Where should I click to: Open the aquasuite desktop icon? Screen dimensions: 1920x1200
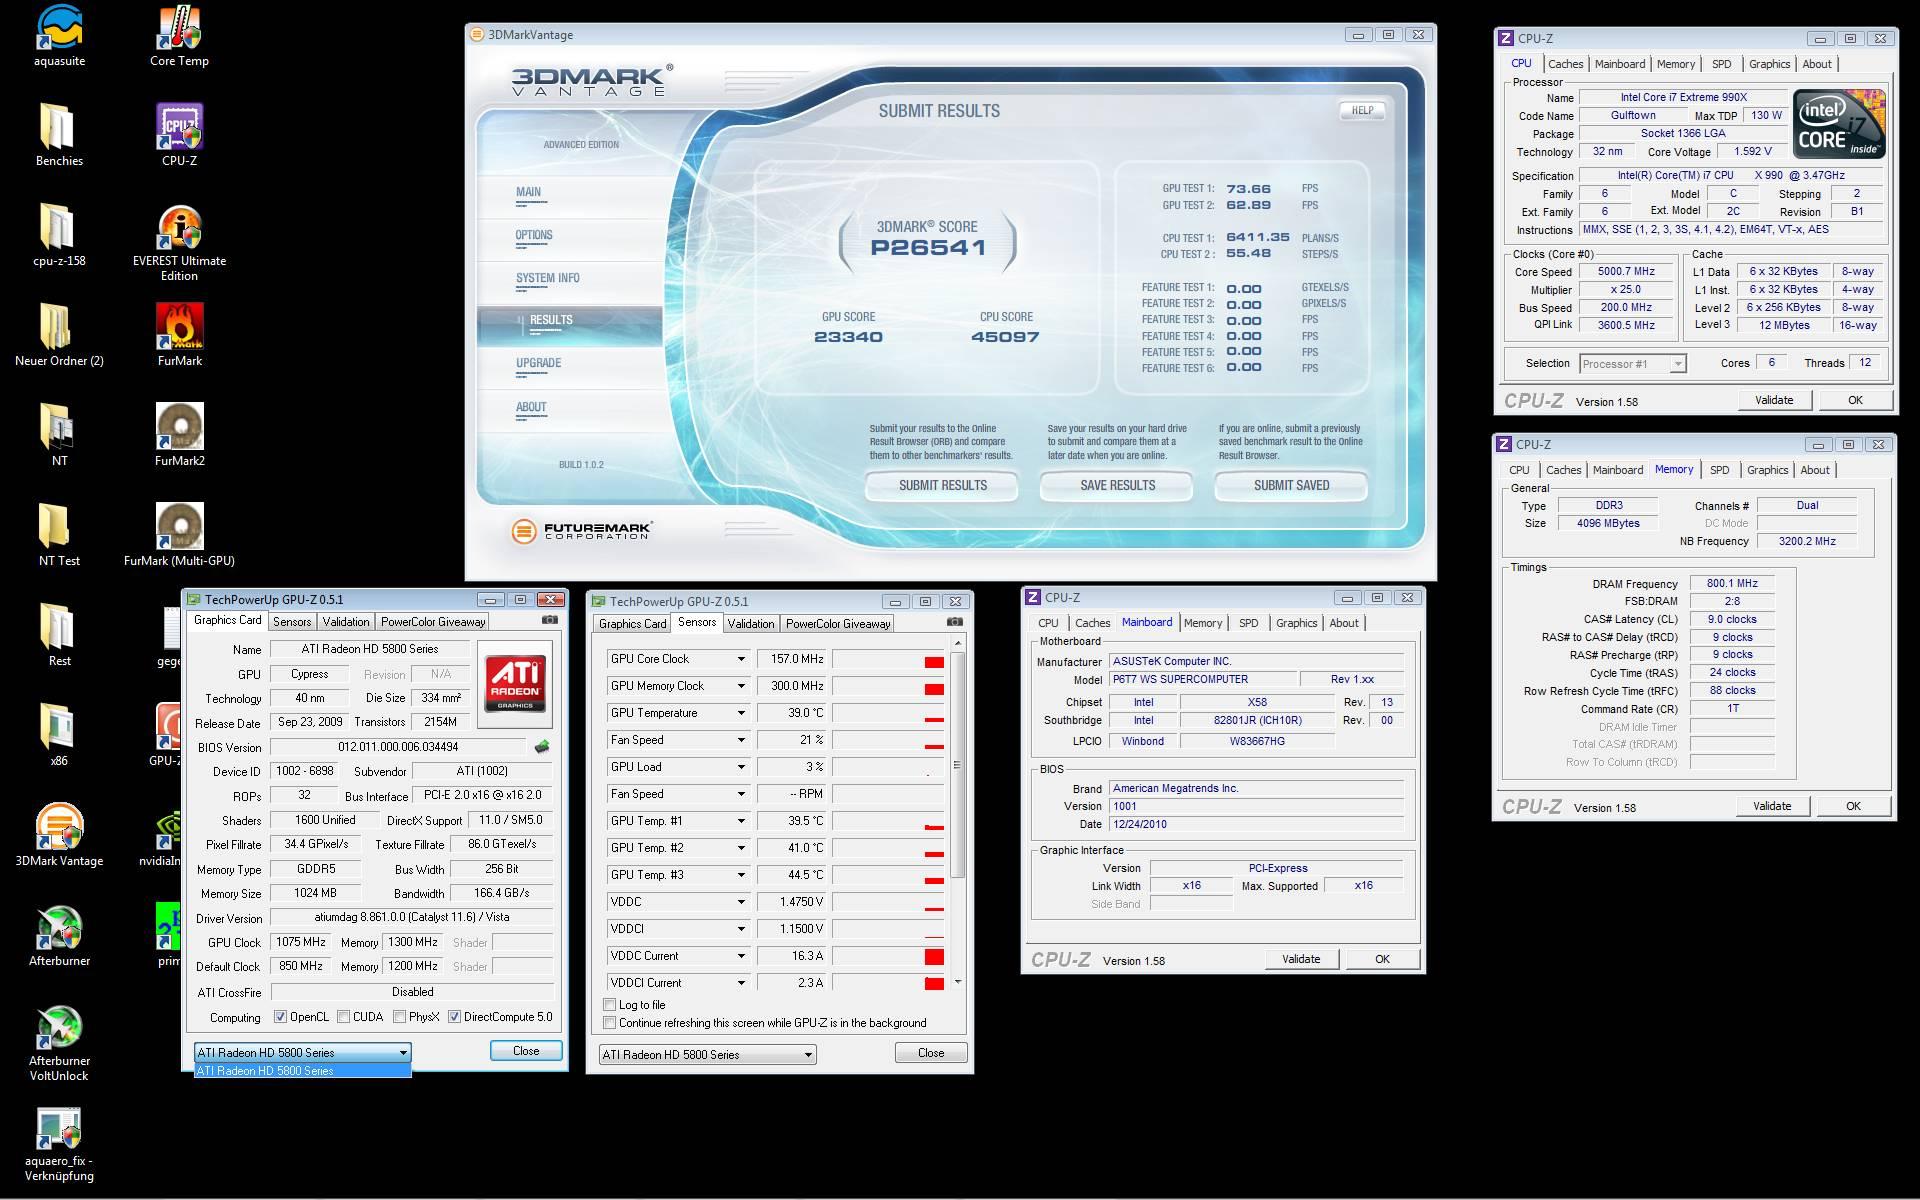tap(59, 36)
